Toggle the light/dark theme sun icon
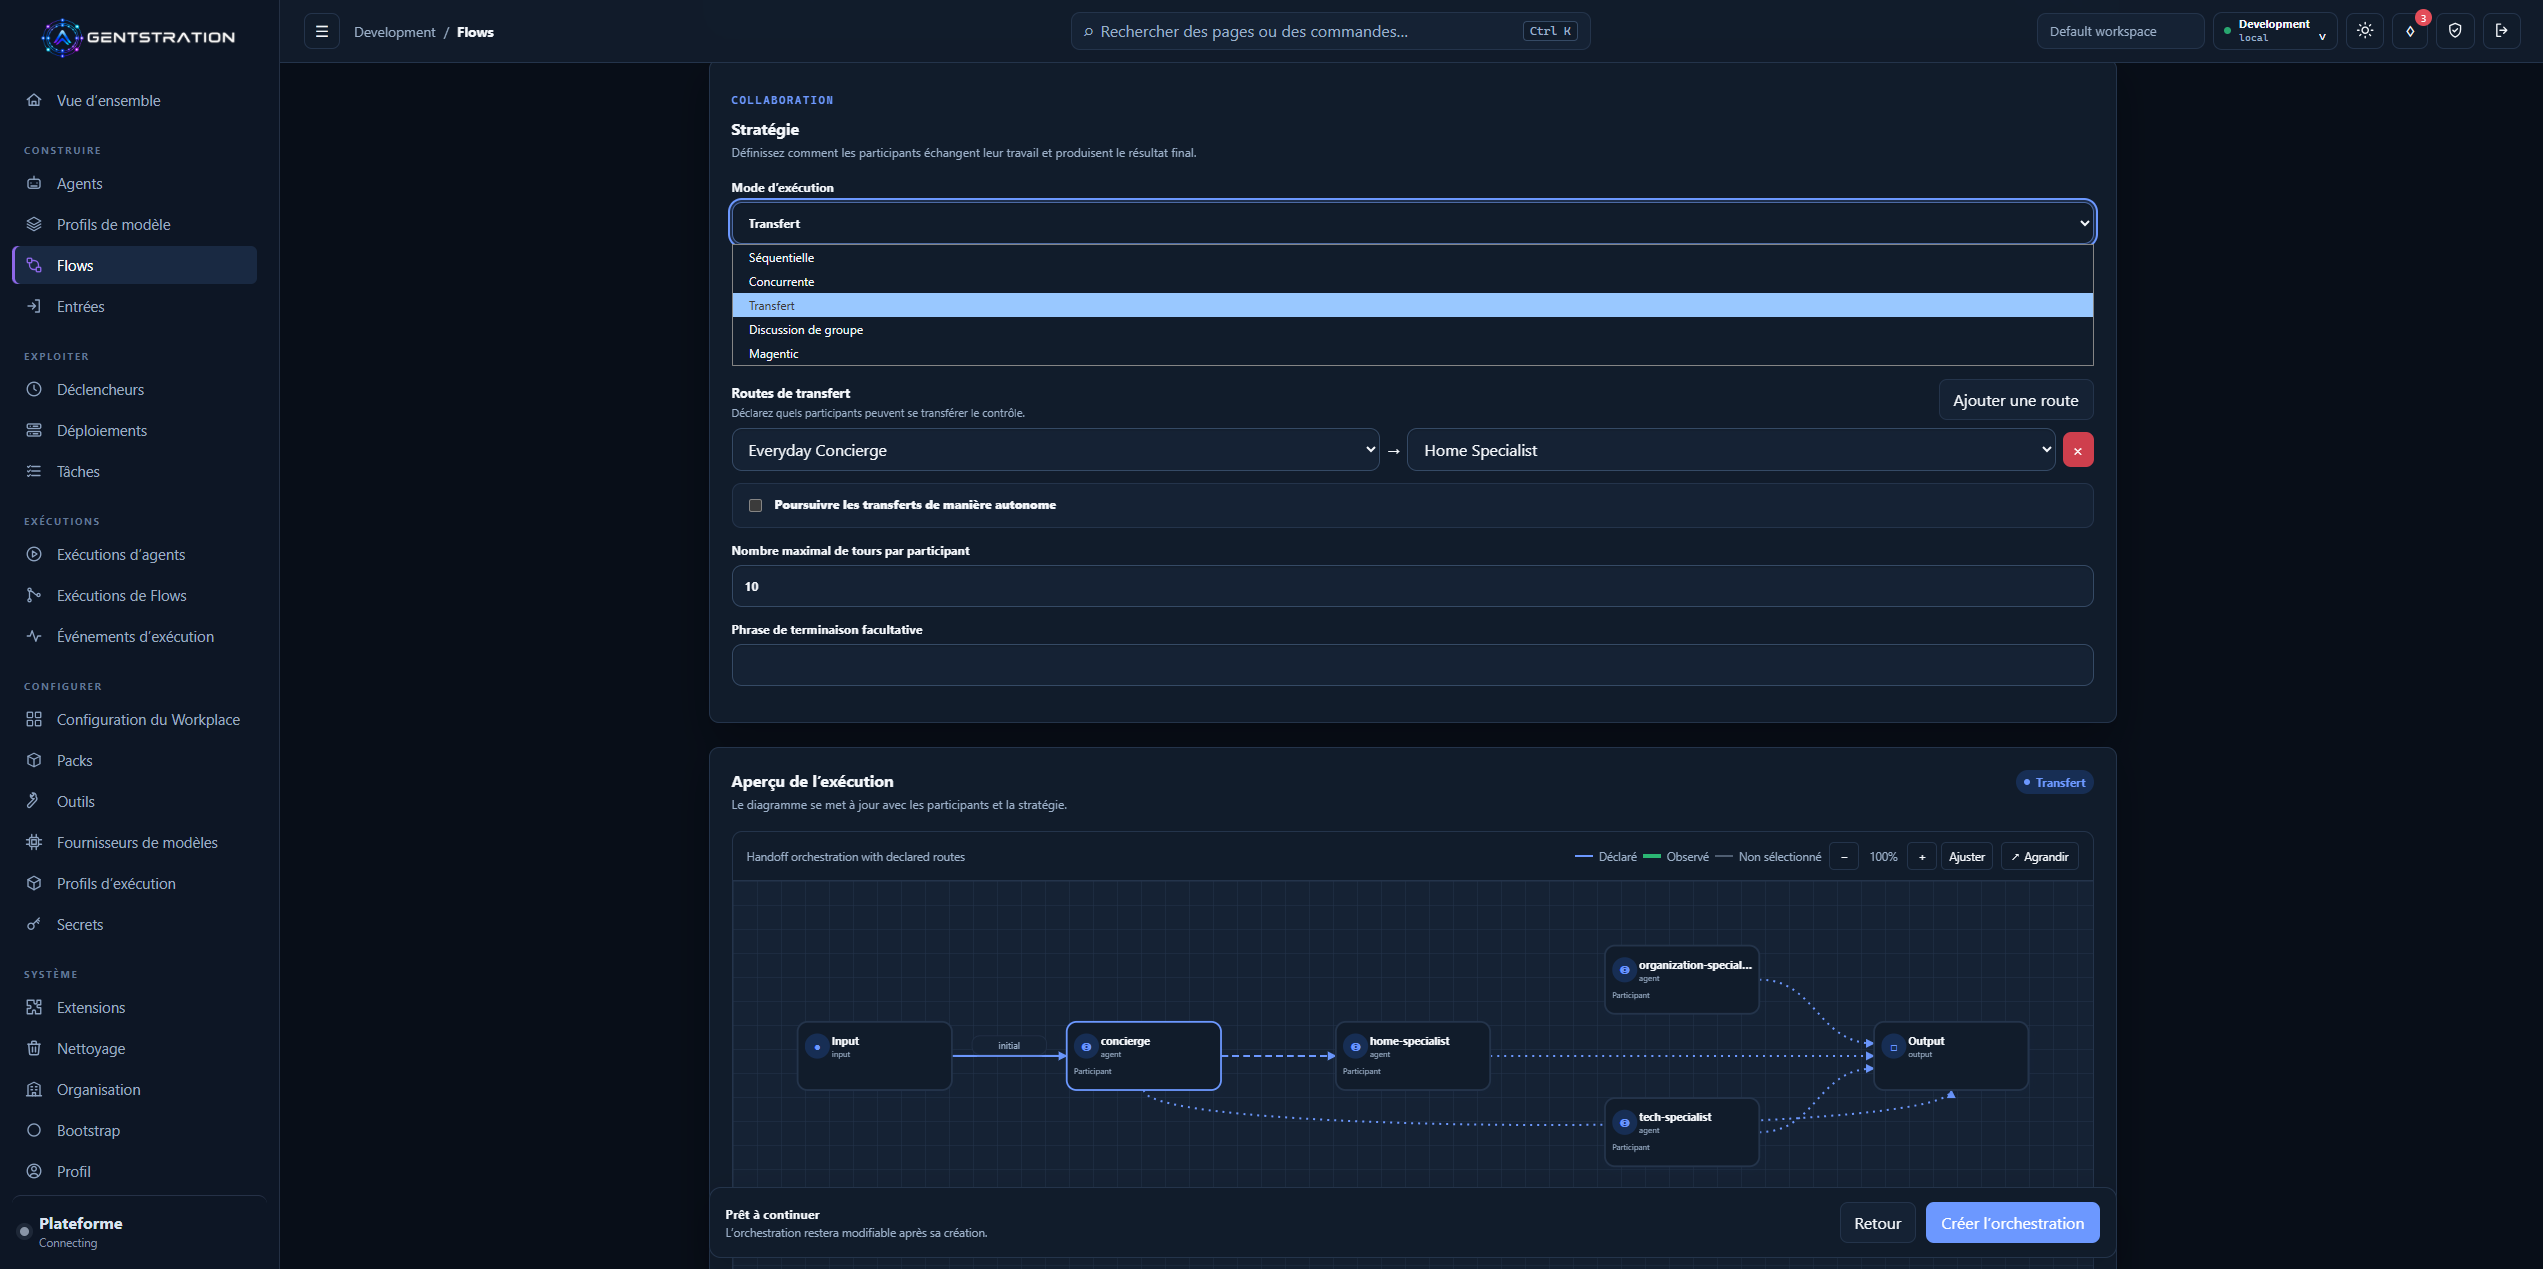Screen dimensions: 2543x1269 click(x=2365, y=31)
